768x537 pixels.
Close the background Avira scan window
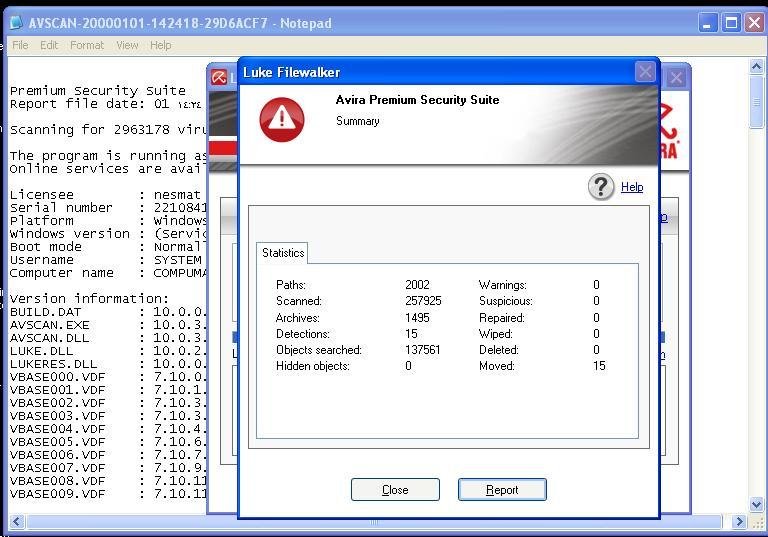pos(676,77)
